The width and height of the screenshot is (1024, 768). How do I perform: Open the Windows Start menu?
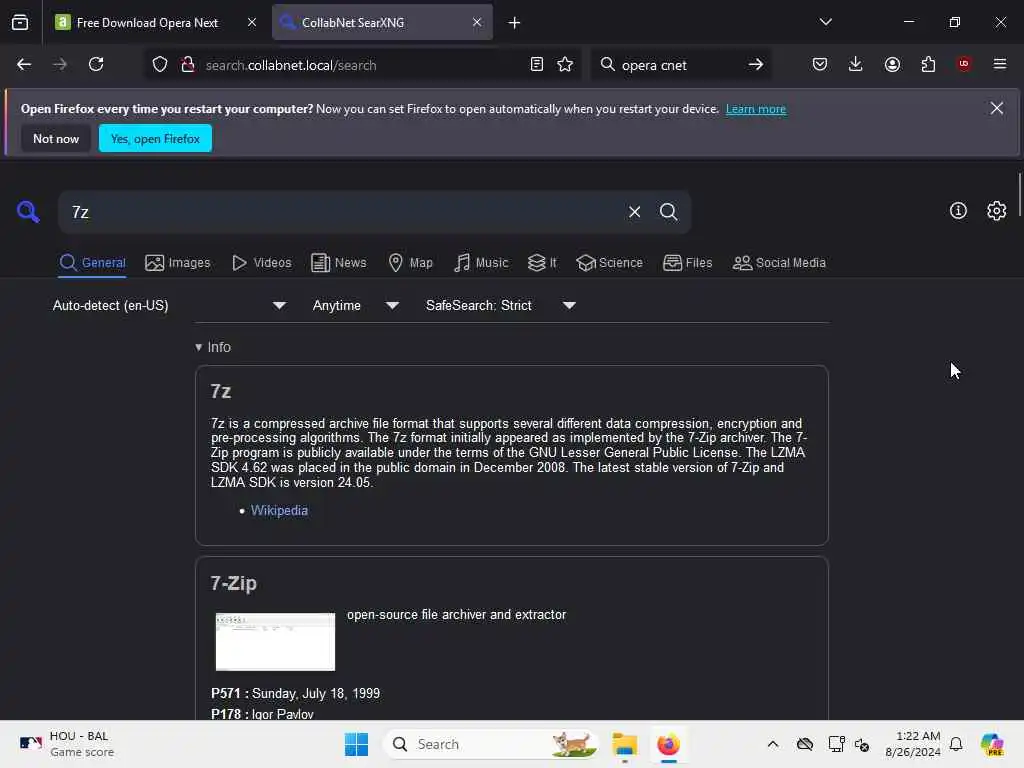pos(356,744)
